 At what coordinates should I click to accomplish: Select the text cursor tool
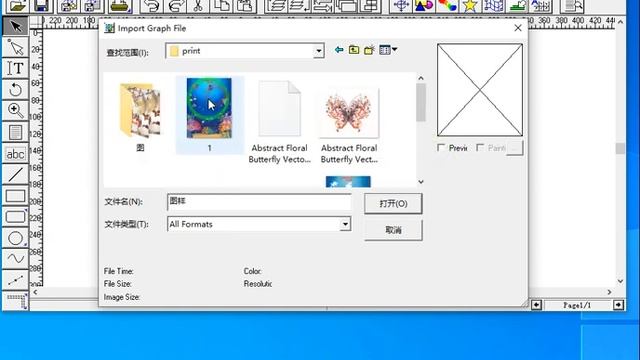(x=16, y=68)
